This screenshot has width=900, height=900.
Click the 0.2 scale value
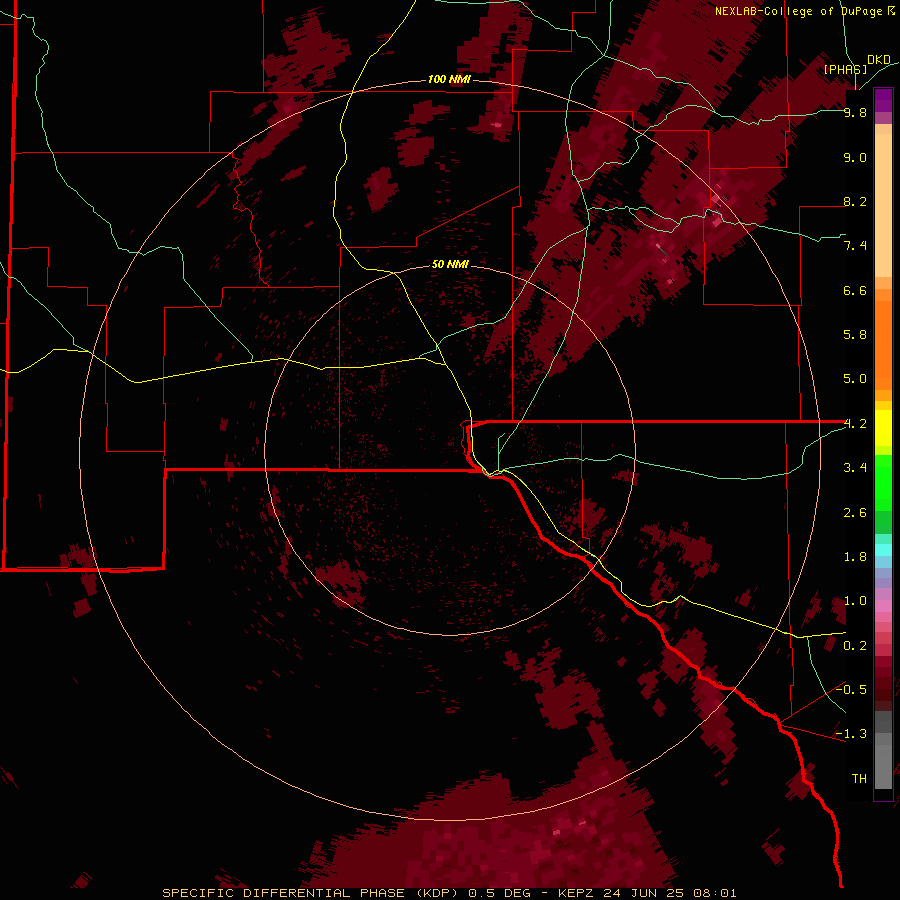tap(855, 646)
